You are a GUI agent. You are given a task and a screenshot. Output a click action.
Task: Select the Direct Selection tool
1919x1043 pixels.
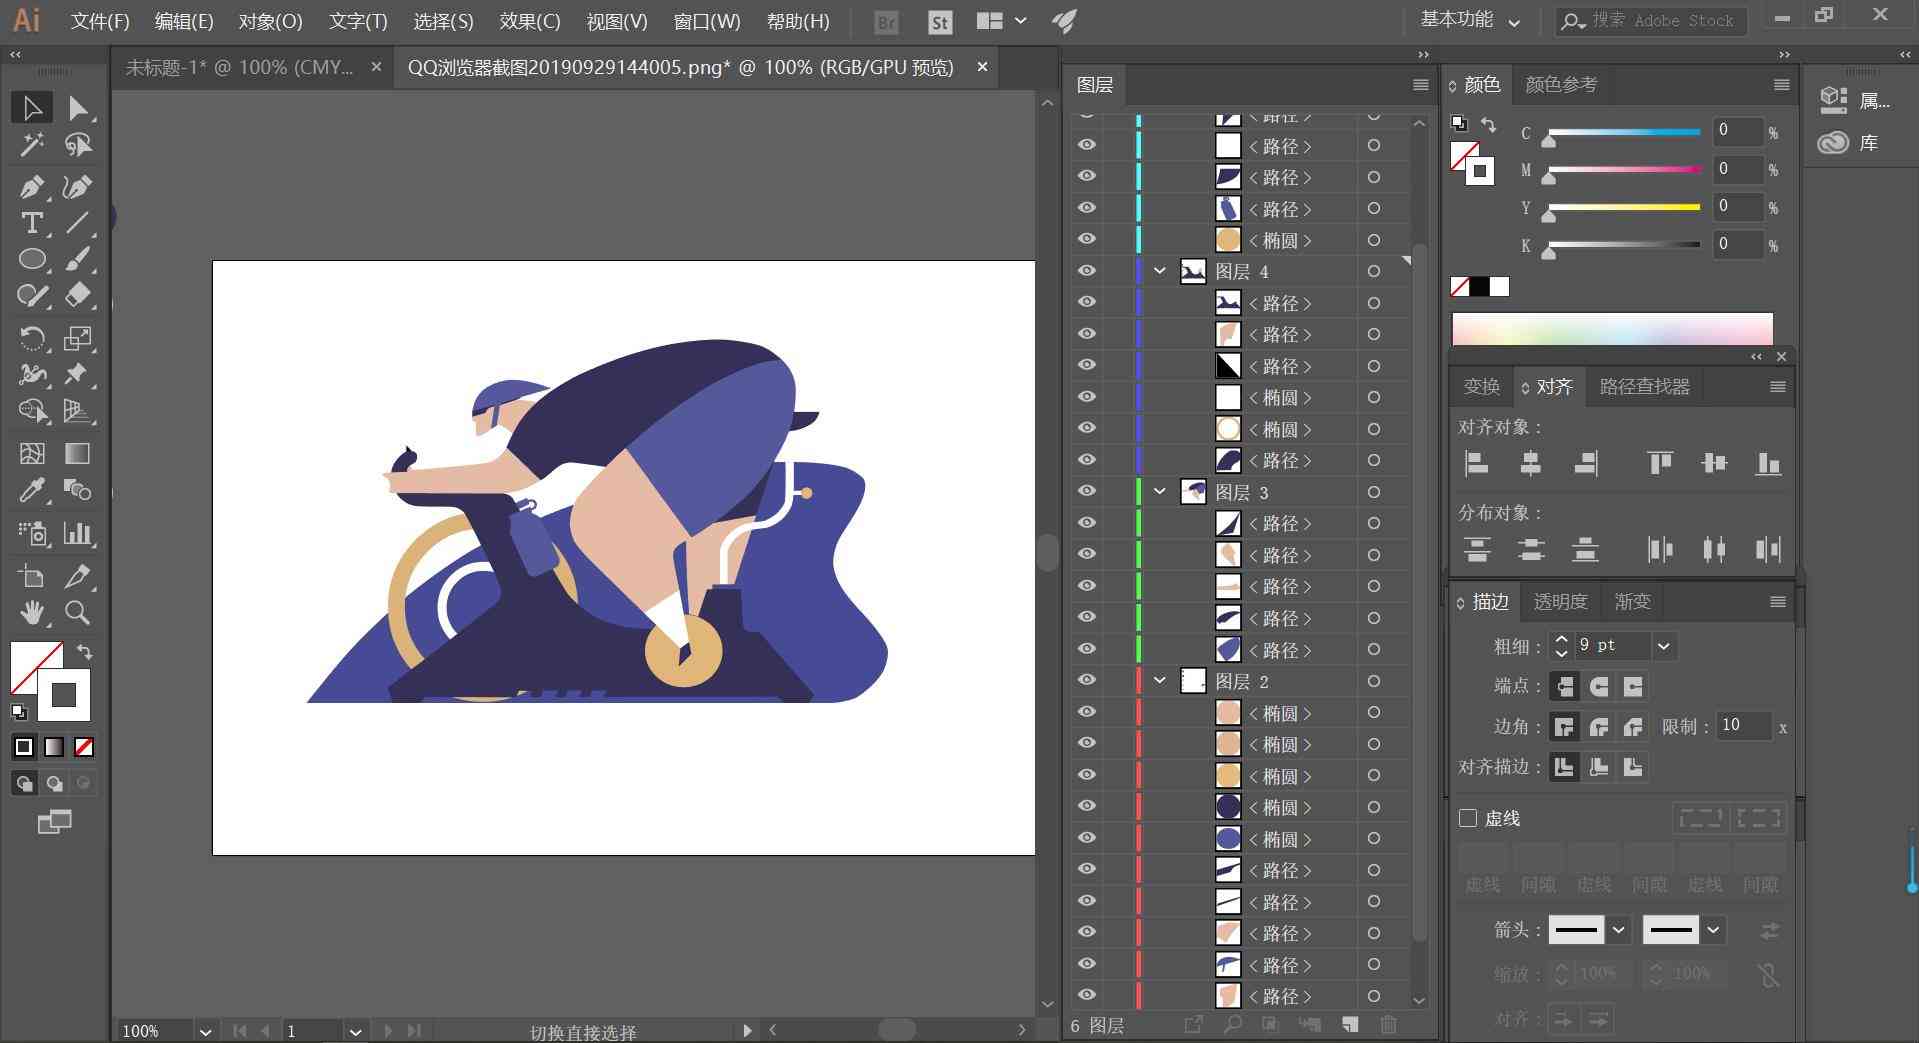78,108
